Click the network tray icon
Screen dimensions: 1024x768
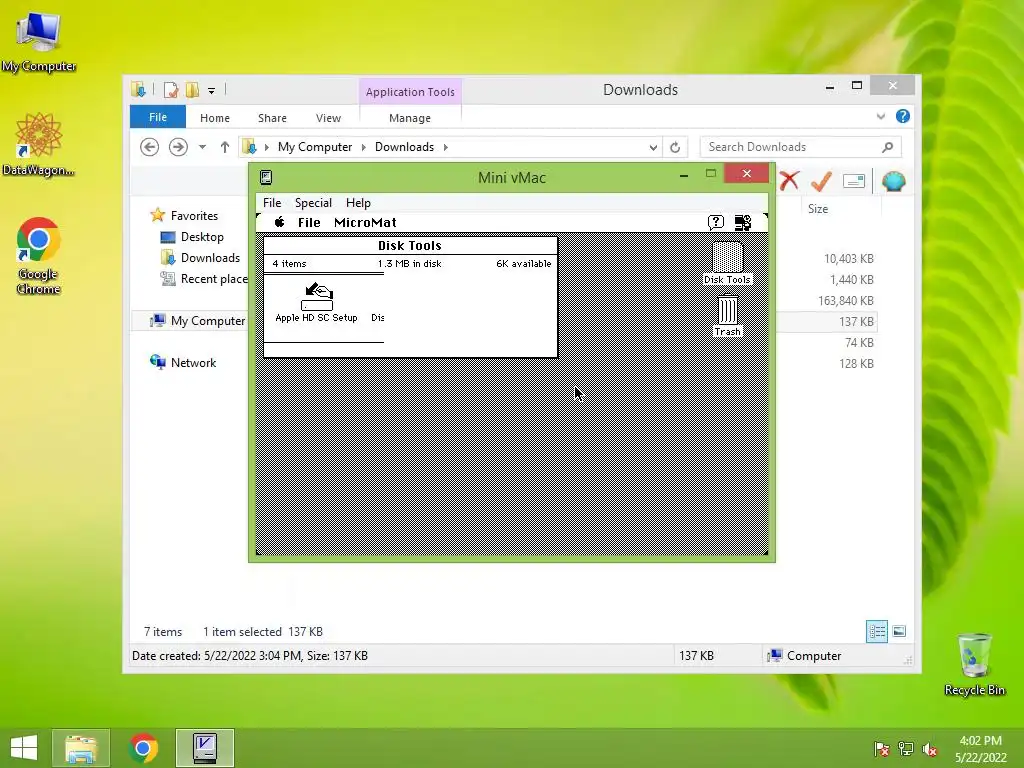pos(906,749)
